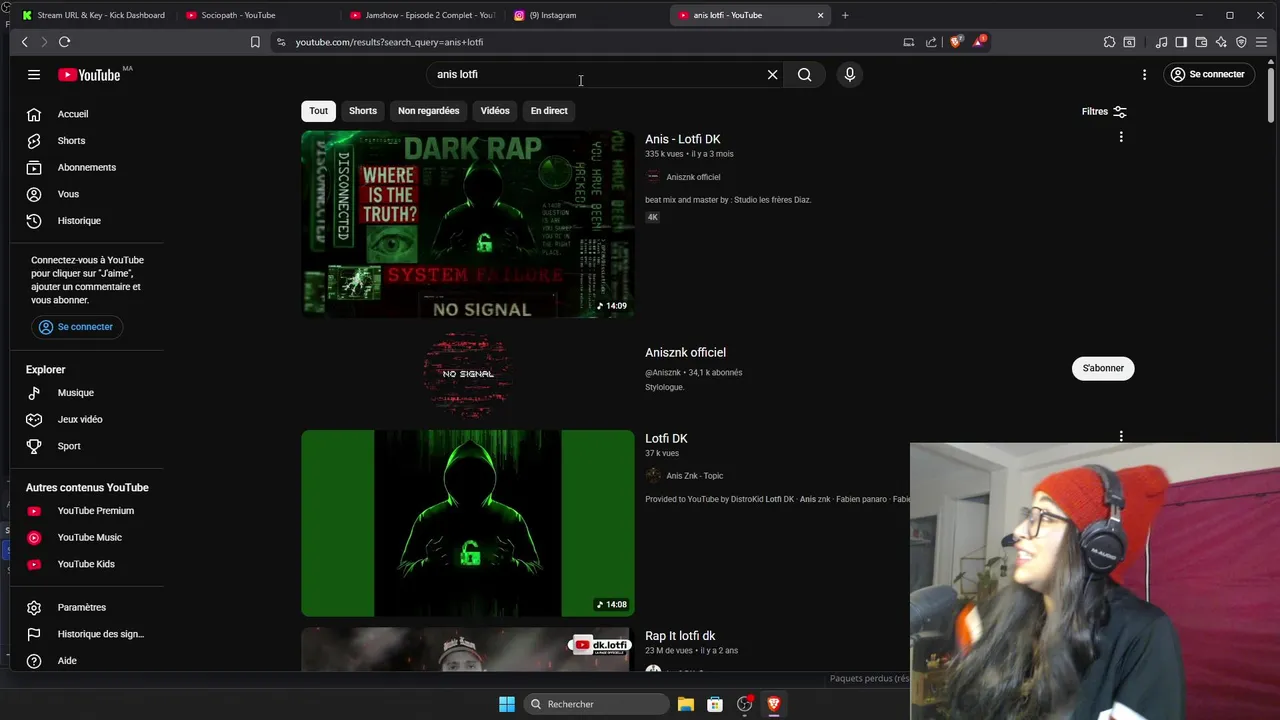Screen dimensions: 1280x720
Task: Switch to Sociopath - YouTube tab
Action: [259, 15]
